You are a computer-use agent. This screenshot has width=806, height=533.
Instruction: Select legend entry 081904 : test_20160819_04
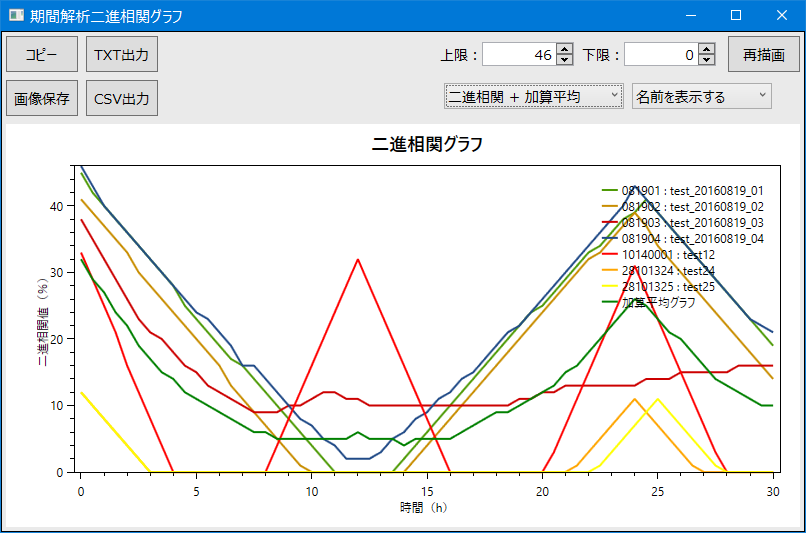click(683, 238)
